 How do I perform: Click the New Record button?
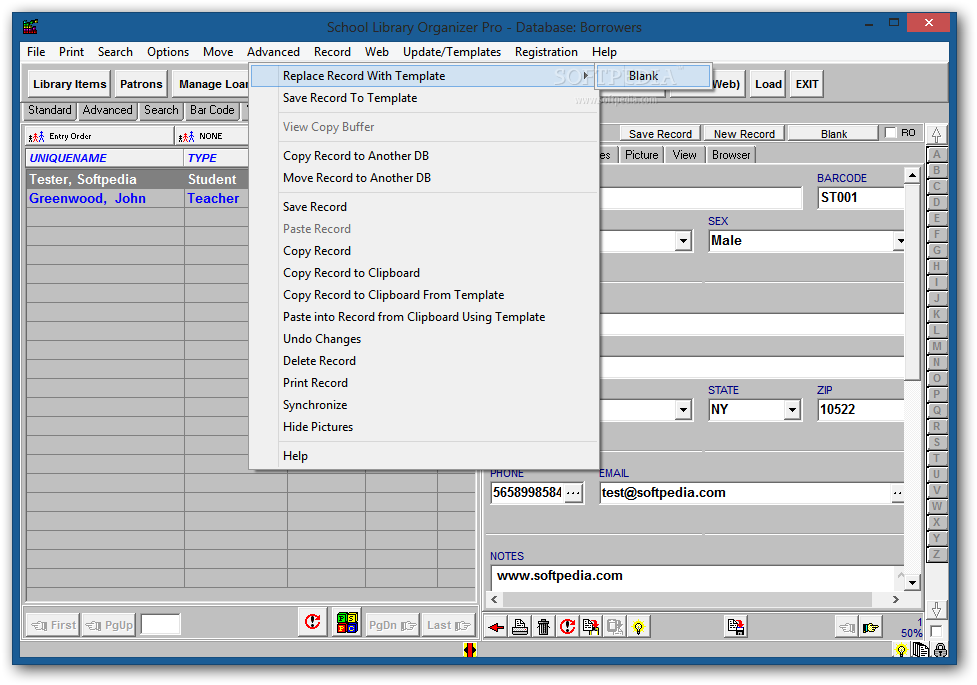coord(744,134)
